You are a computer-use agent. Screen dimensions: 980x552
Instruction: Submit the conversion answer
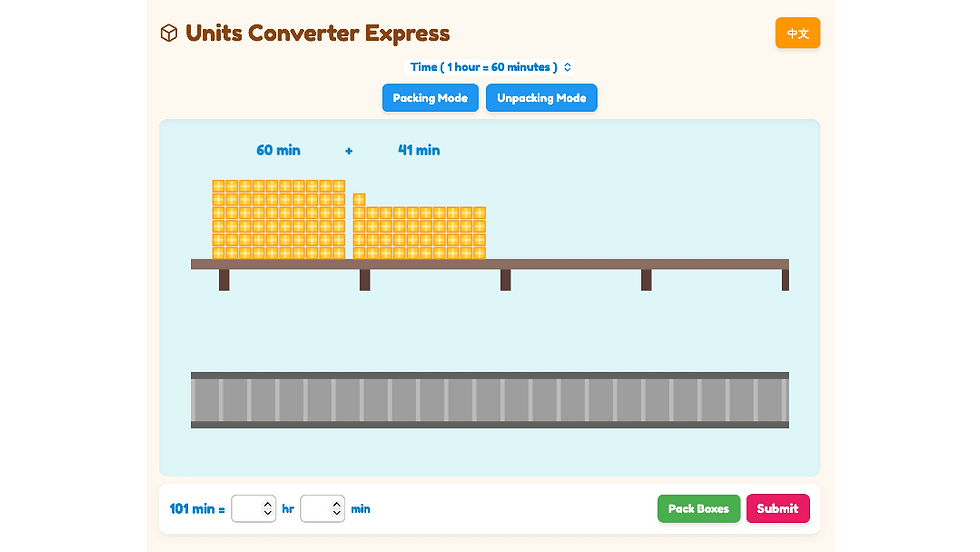[777, 509]
